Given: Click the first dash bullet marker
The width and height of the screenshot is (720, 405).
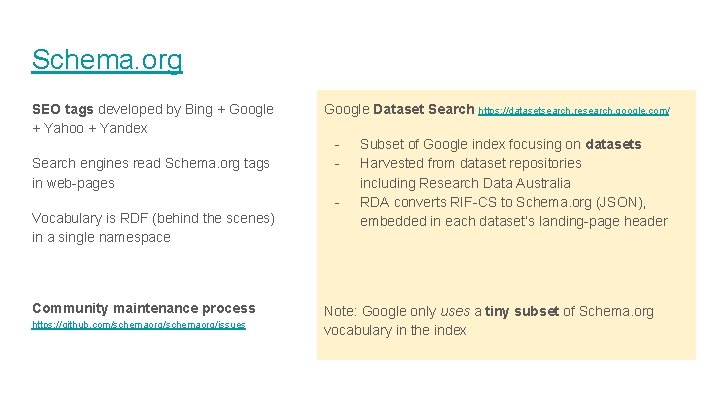Looking at the screenshot, I should pos(338,144).
